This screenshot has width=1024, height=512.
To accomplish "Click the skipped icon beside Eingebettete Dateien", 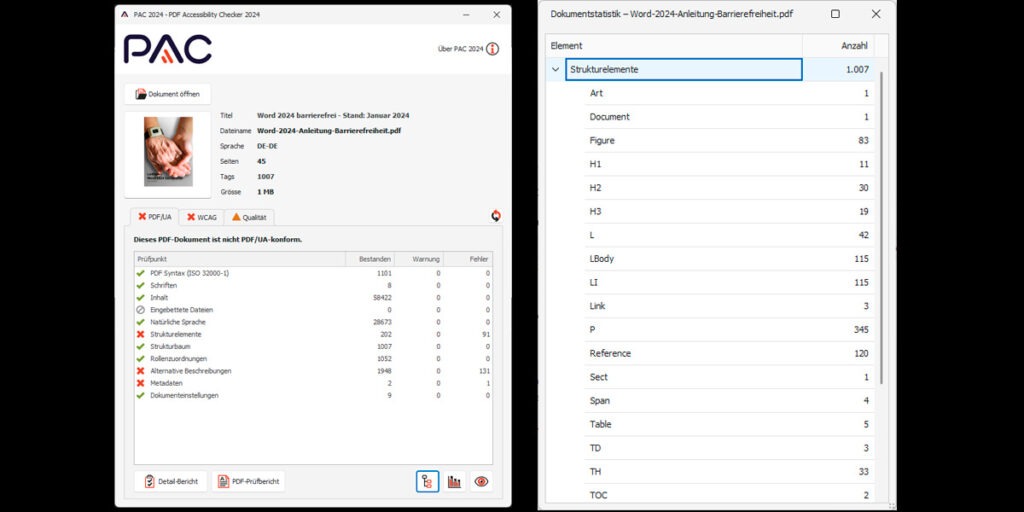I will pos(140,310).
